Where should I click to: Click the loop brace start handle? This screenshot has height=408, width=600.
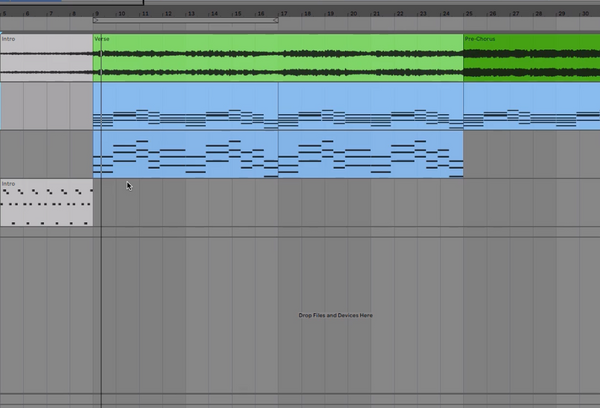pyautogui.click(x=95, y=20)
